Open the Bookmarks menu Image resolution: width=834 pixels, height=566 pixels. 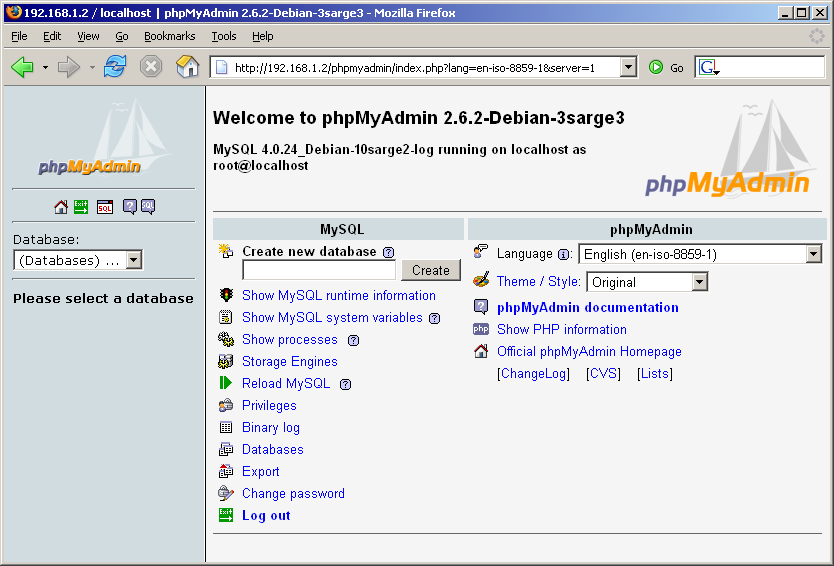coord(170,36)
